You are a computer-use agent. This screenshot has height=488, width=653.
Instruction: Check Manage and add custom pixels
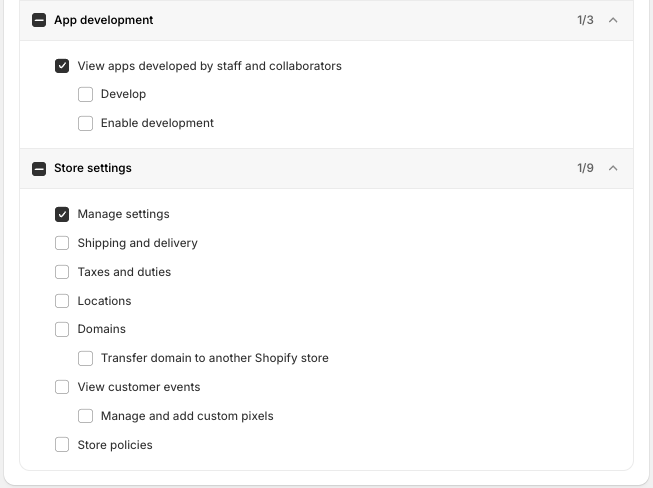pyautogui.click(x=86, y=416)
